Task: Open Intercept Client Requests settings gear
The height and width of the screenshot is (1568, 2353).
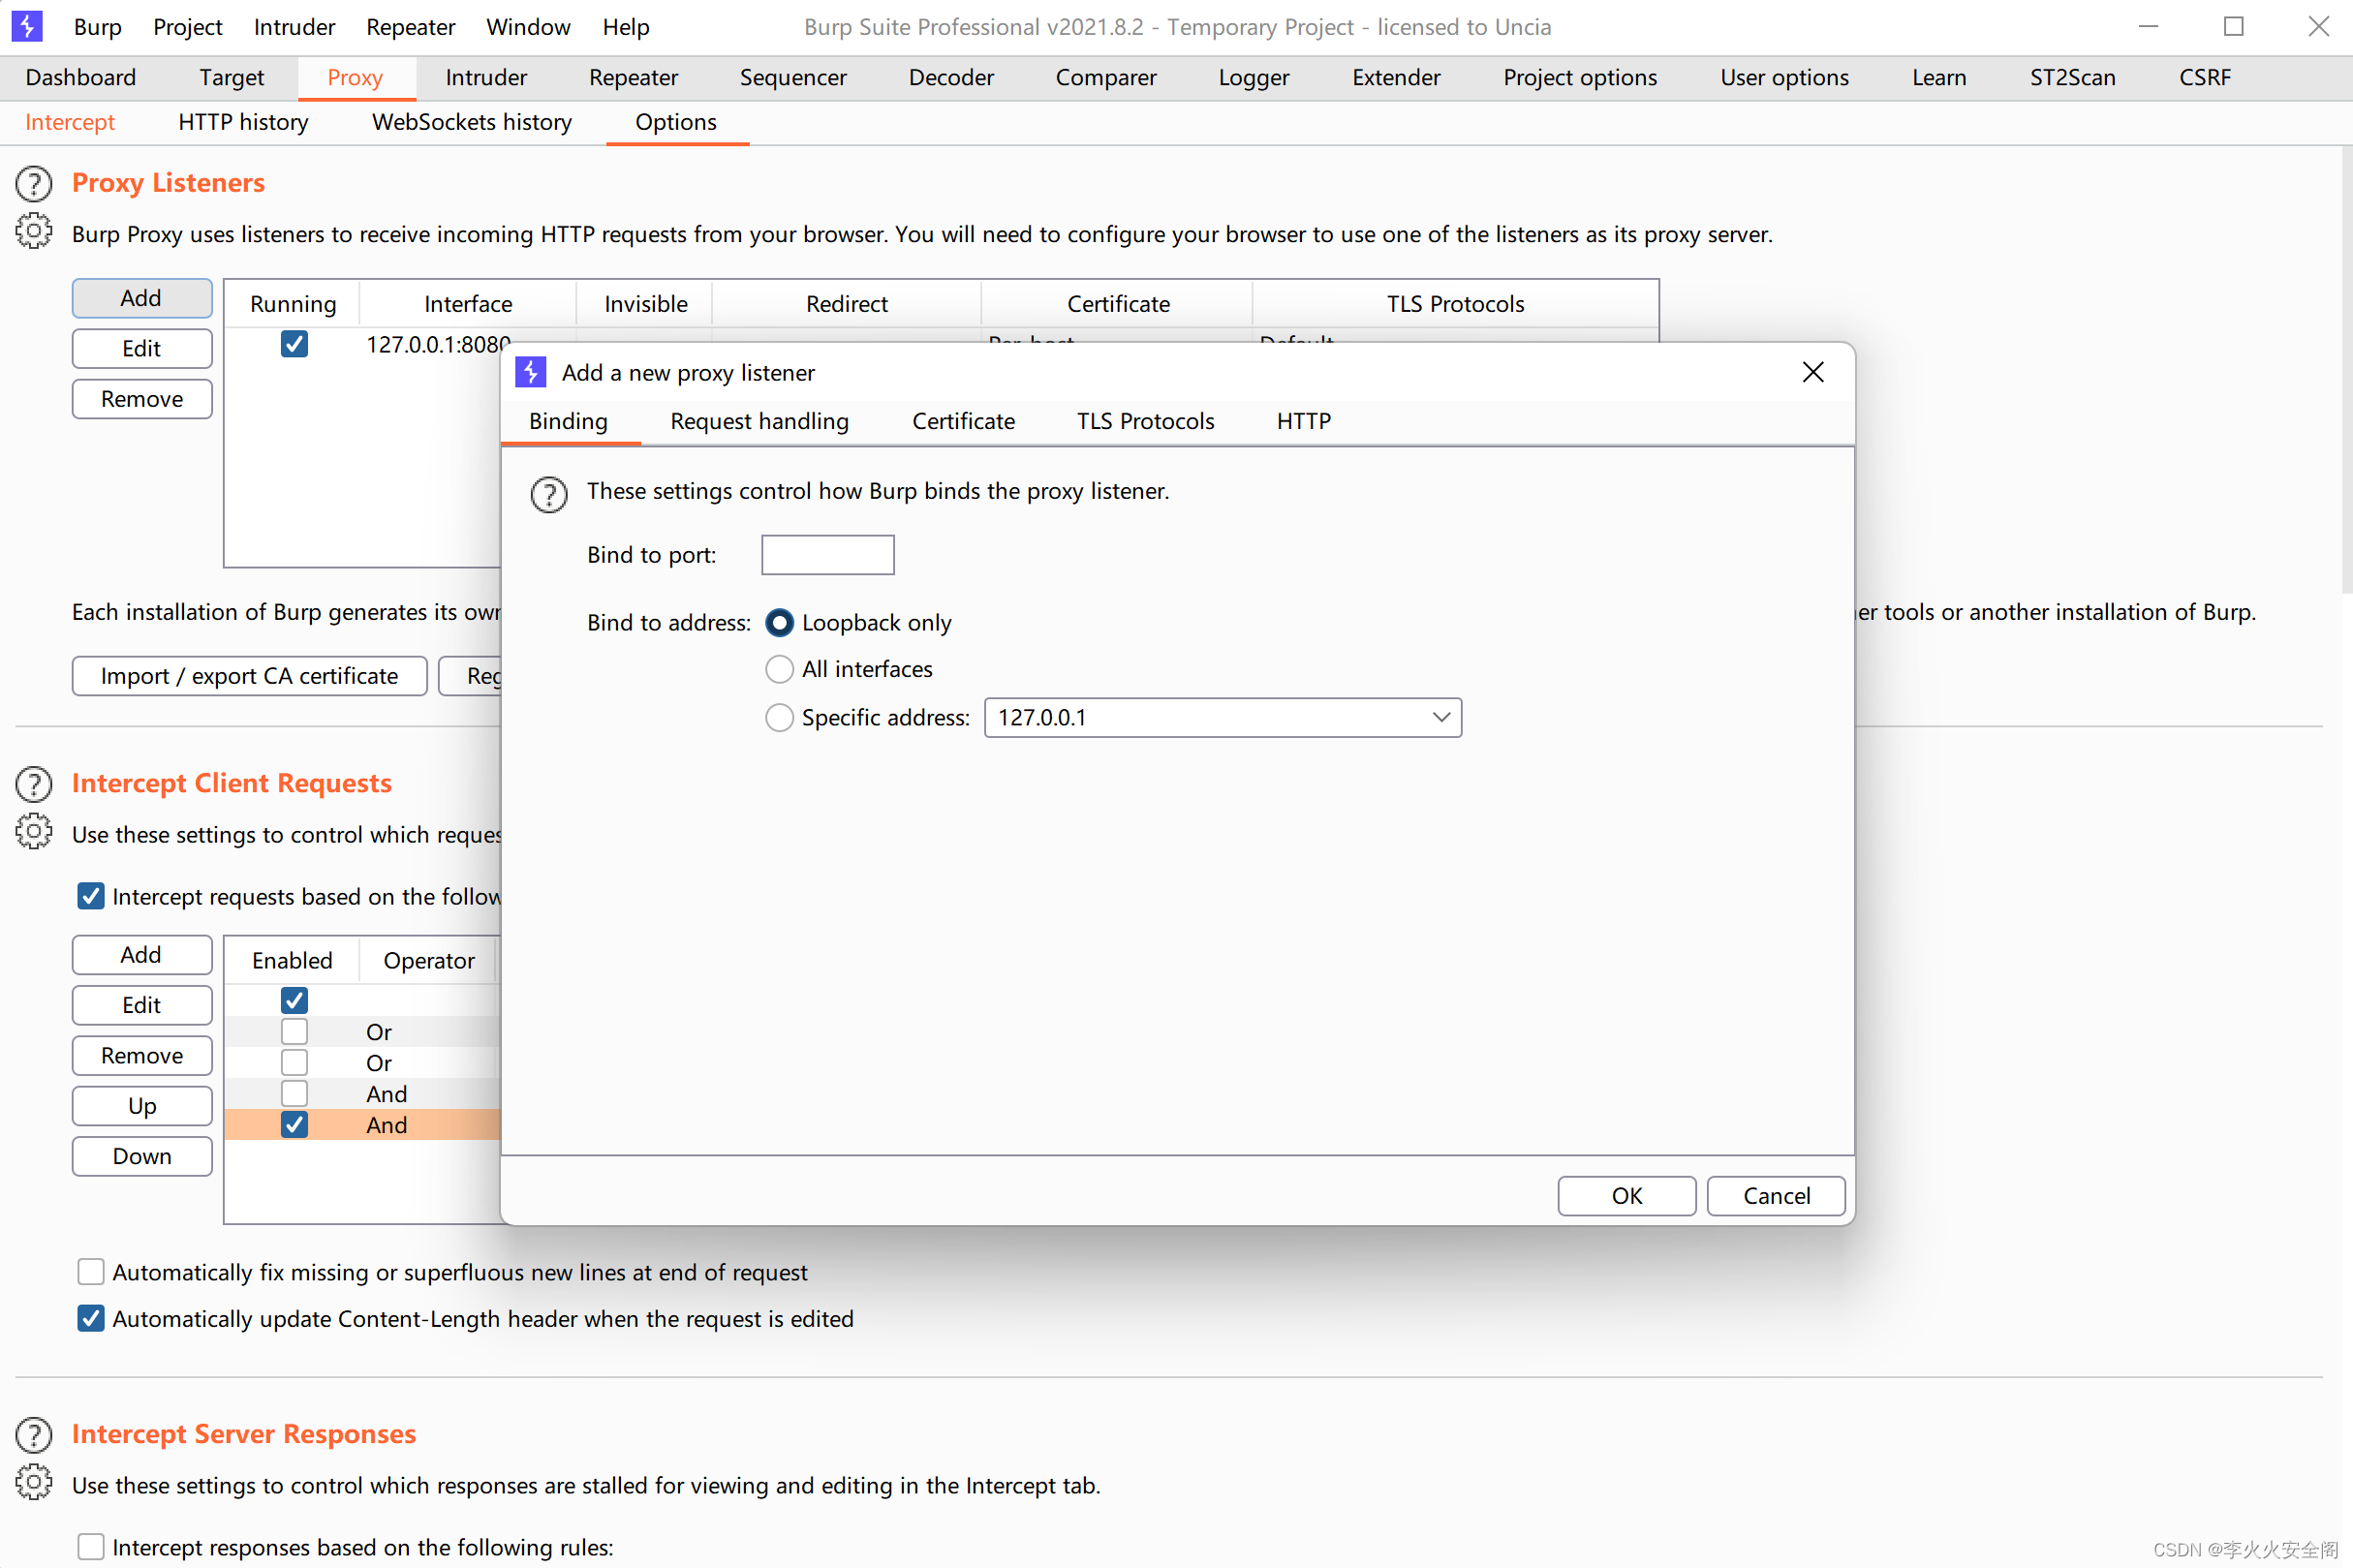Action: tap(34, 831)
